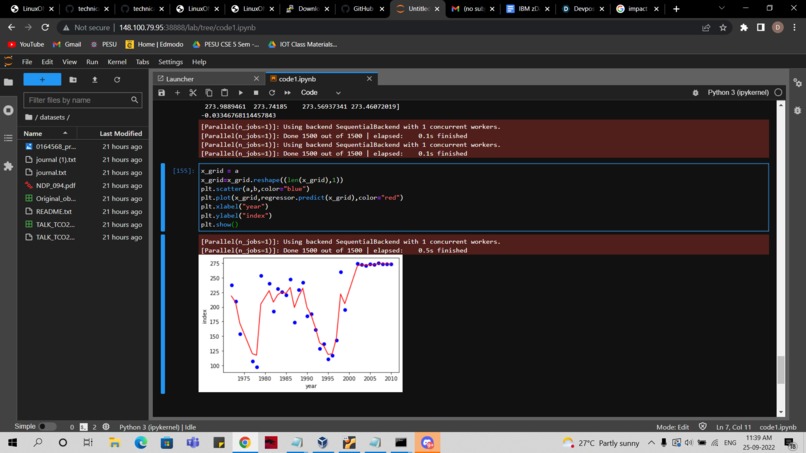This screenshot has height=453, width=806.
Task: Open the Settings menu
Action: 170,62
